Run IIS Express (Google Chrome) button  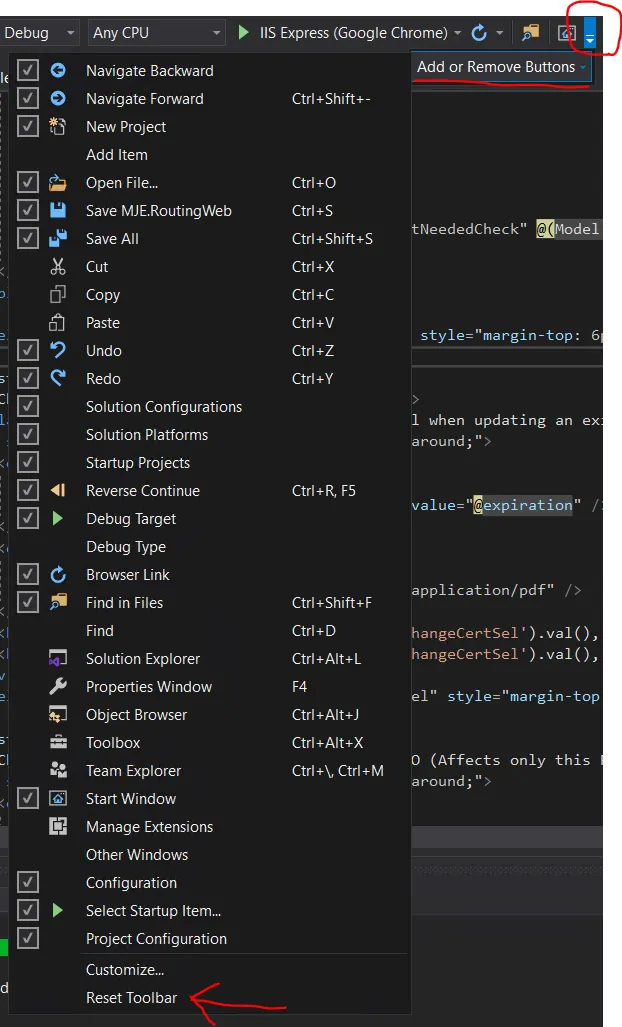(x=348, y=33)
